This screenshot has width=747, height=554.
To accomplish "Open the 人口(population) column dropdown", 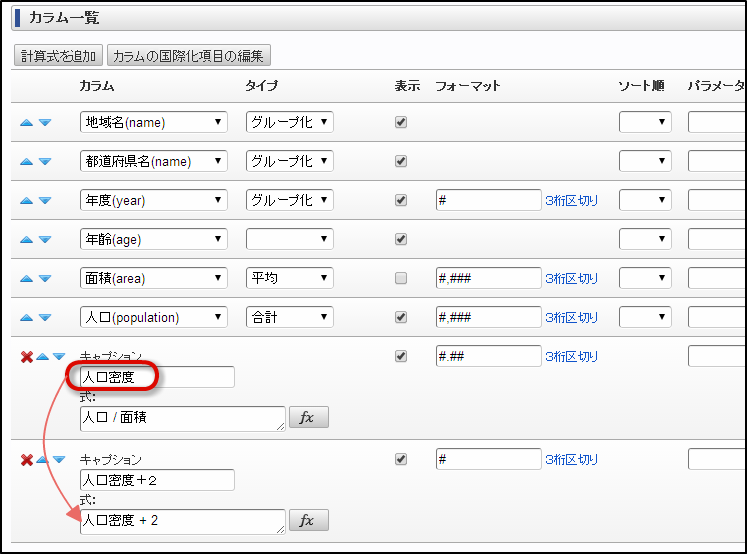I will pos(154,317).
